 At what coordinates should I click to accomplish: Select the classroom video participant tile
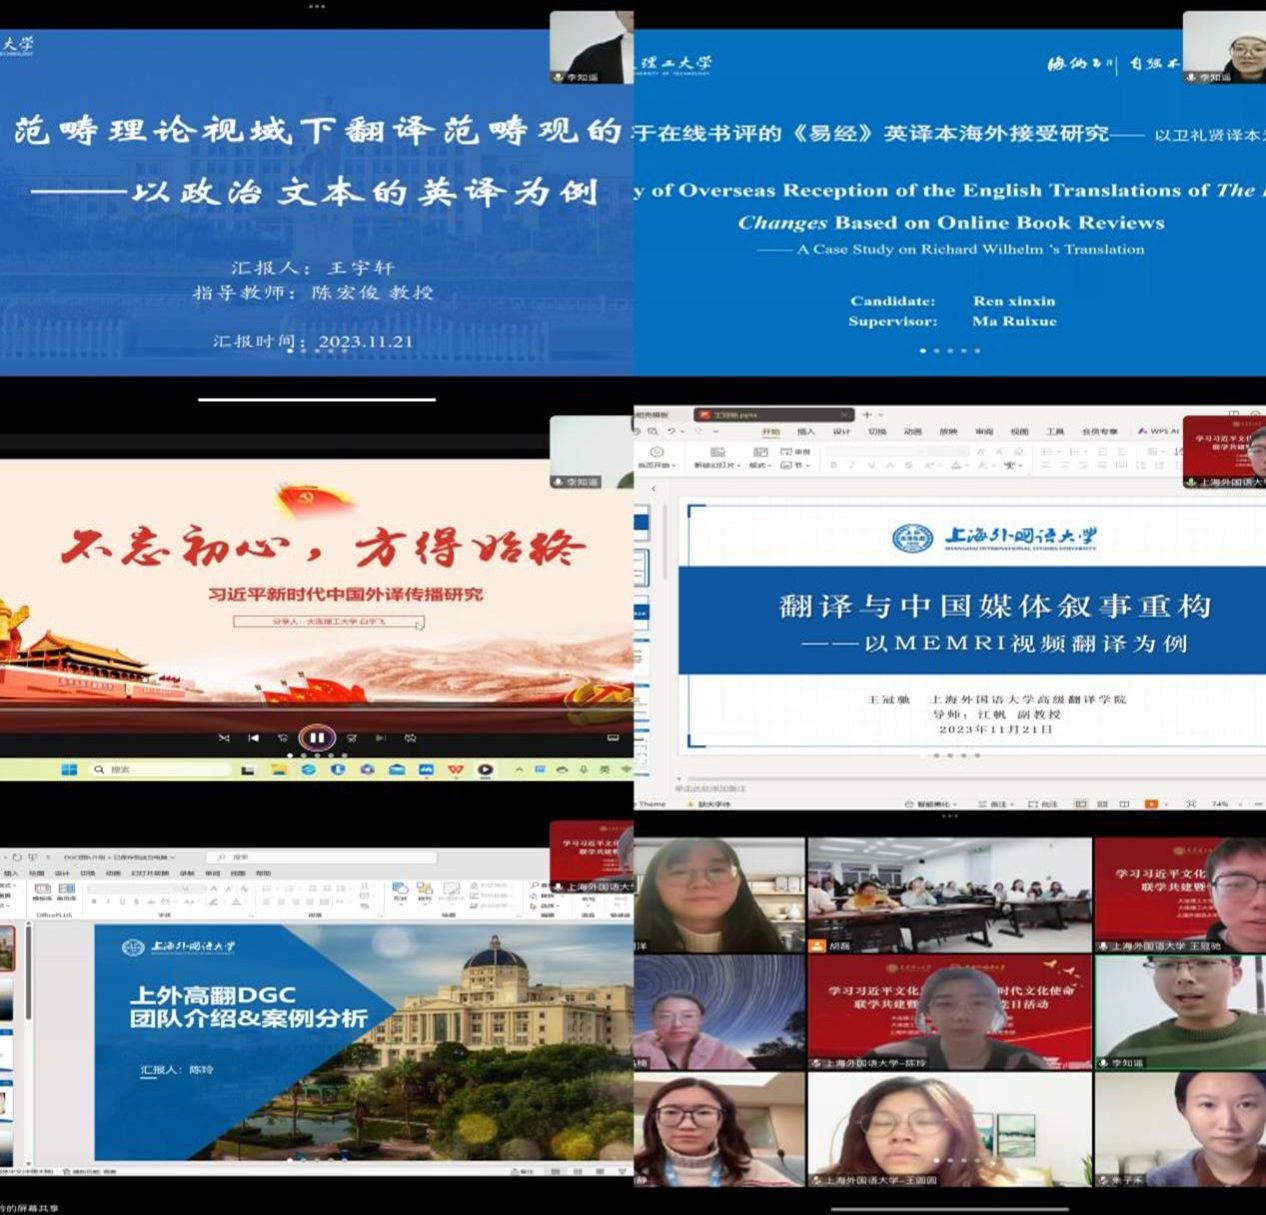949,895
